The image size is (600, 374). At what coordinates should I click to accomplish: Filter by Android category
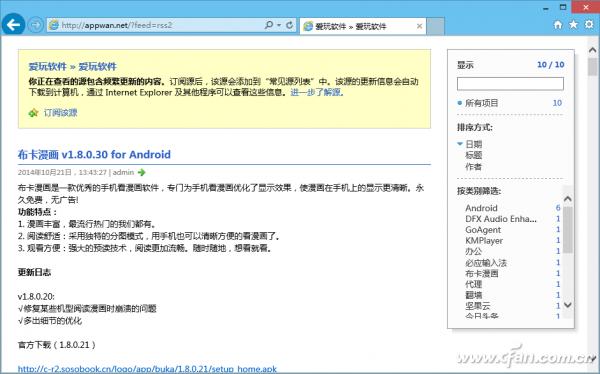[x=481, y=208]
